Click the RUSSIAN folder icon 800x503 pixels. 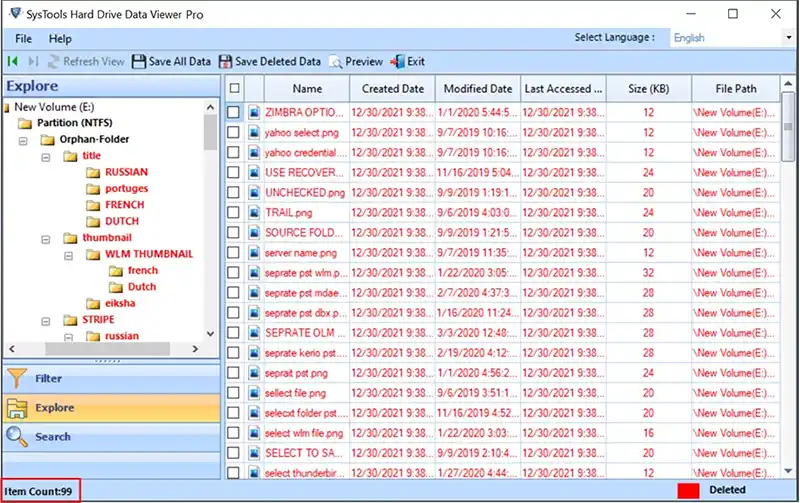tap(93, 172)
